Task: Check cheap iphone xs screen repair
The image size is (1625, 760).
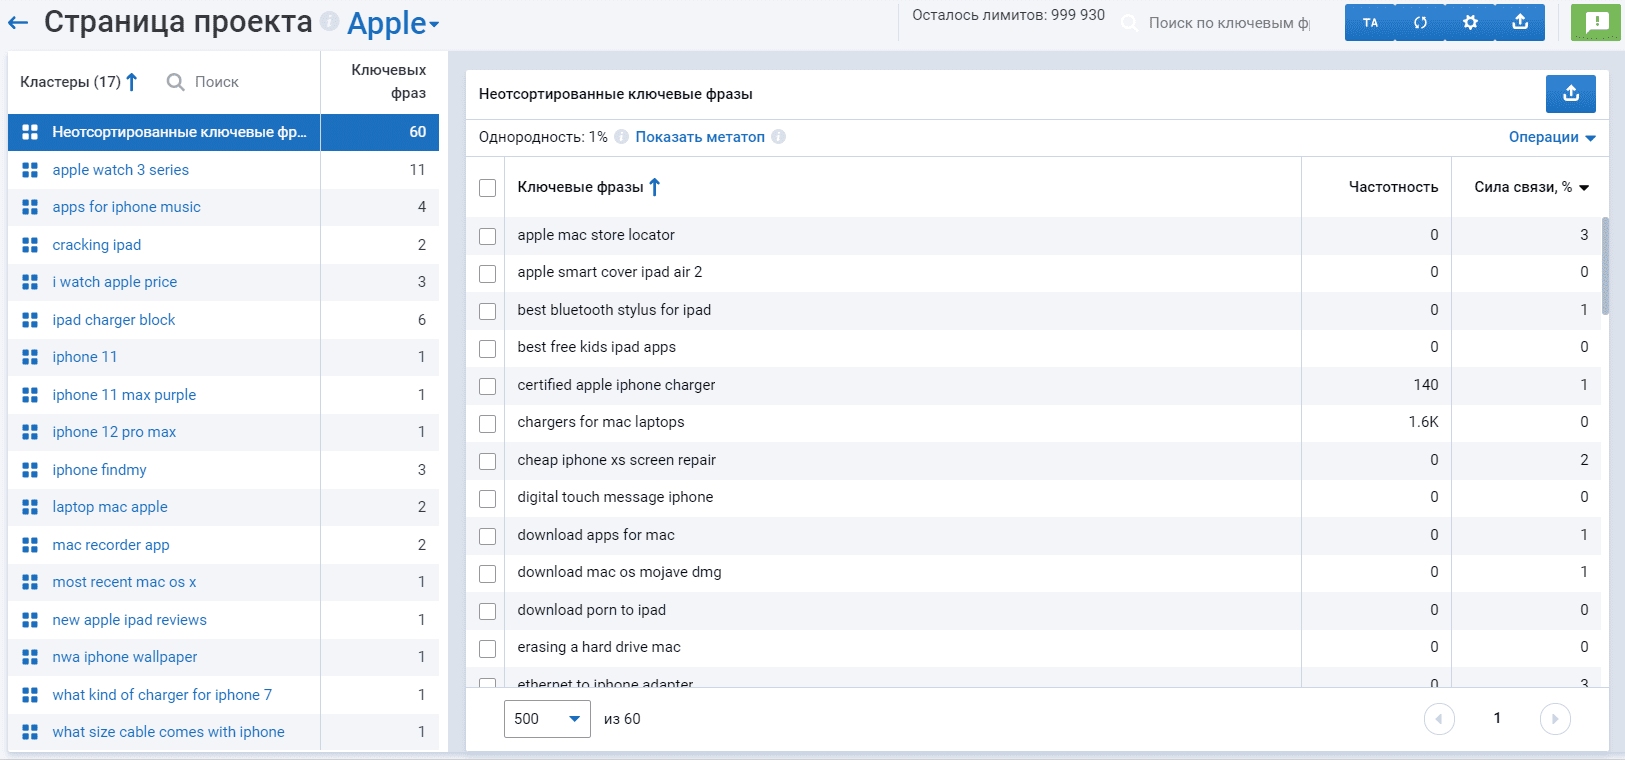Action: [487, 461]
